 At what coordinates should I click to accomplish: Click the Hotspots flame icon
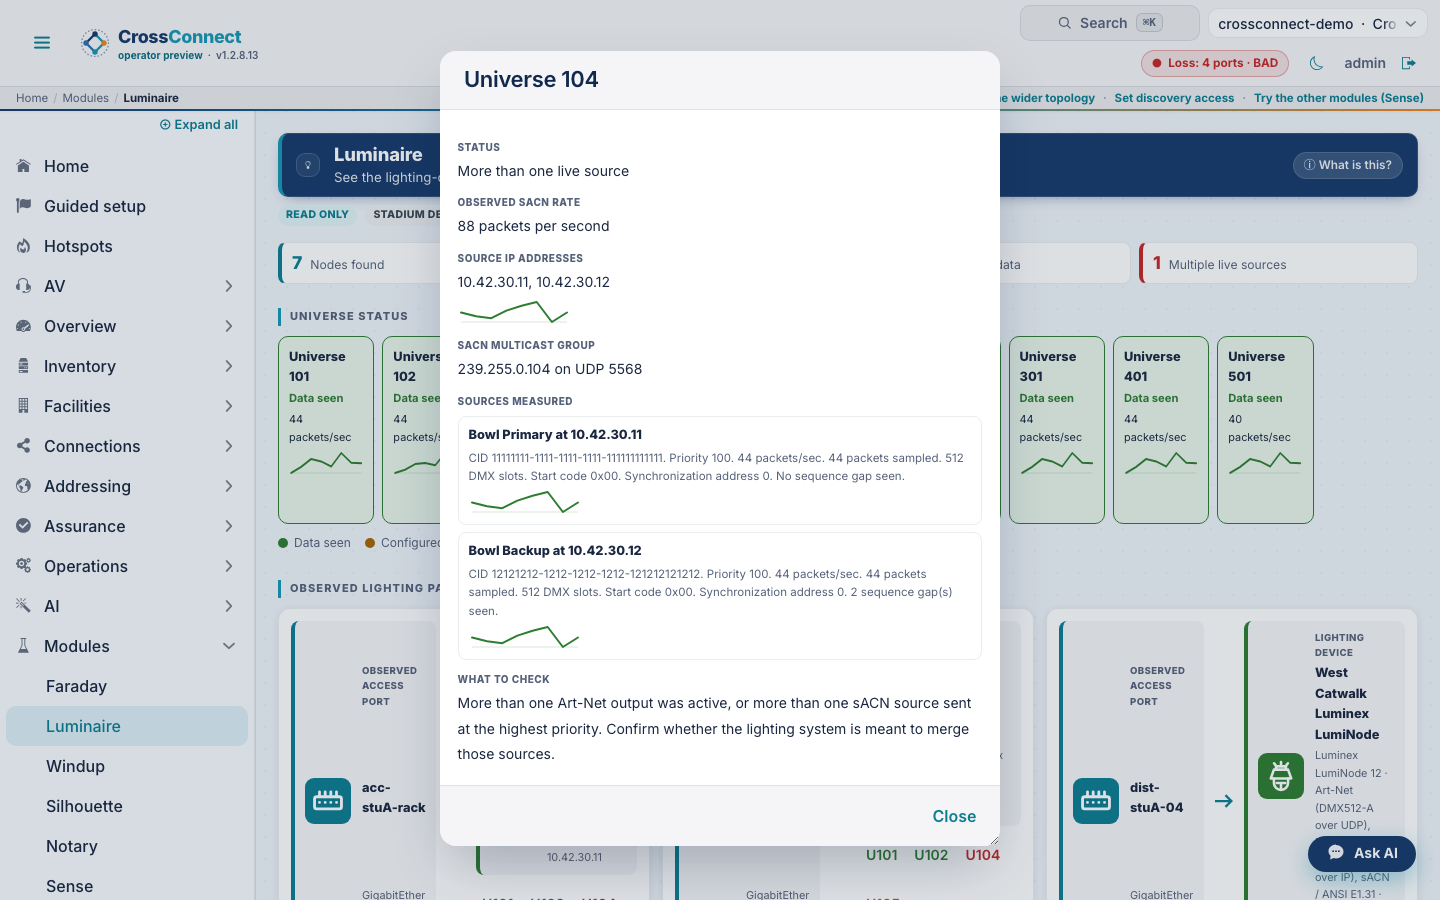point(24,246)
